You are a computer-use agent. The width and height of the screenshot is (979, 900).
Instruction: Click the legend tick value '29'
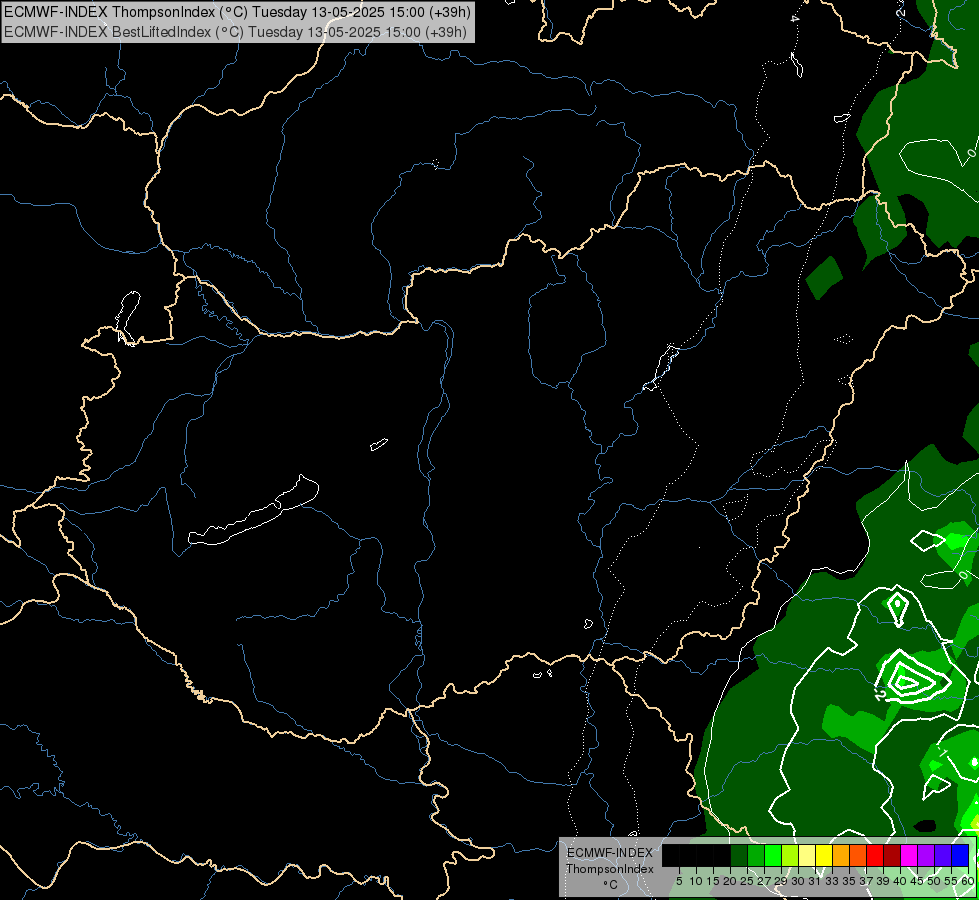pos(782,881)
